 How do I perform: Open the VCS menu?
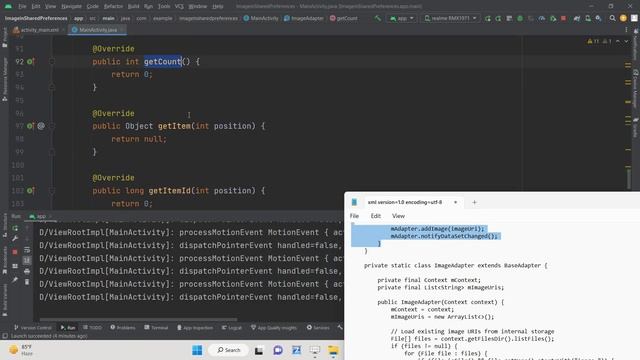[179, 6]
